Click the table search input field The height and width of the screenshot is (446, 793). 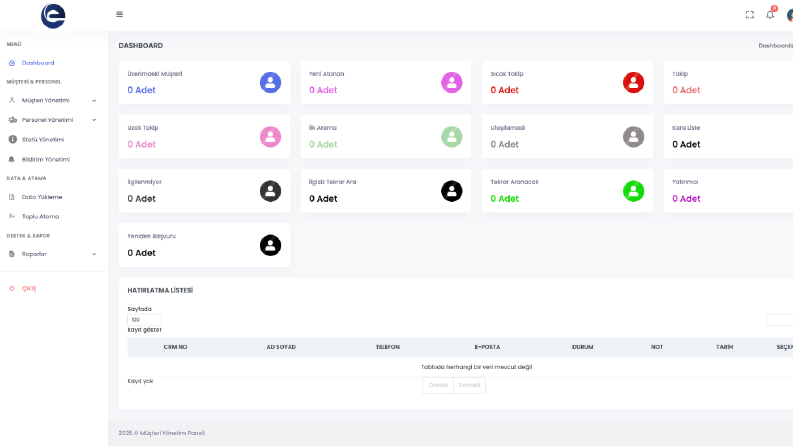[779, 320]
